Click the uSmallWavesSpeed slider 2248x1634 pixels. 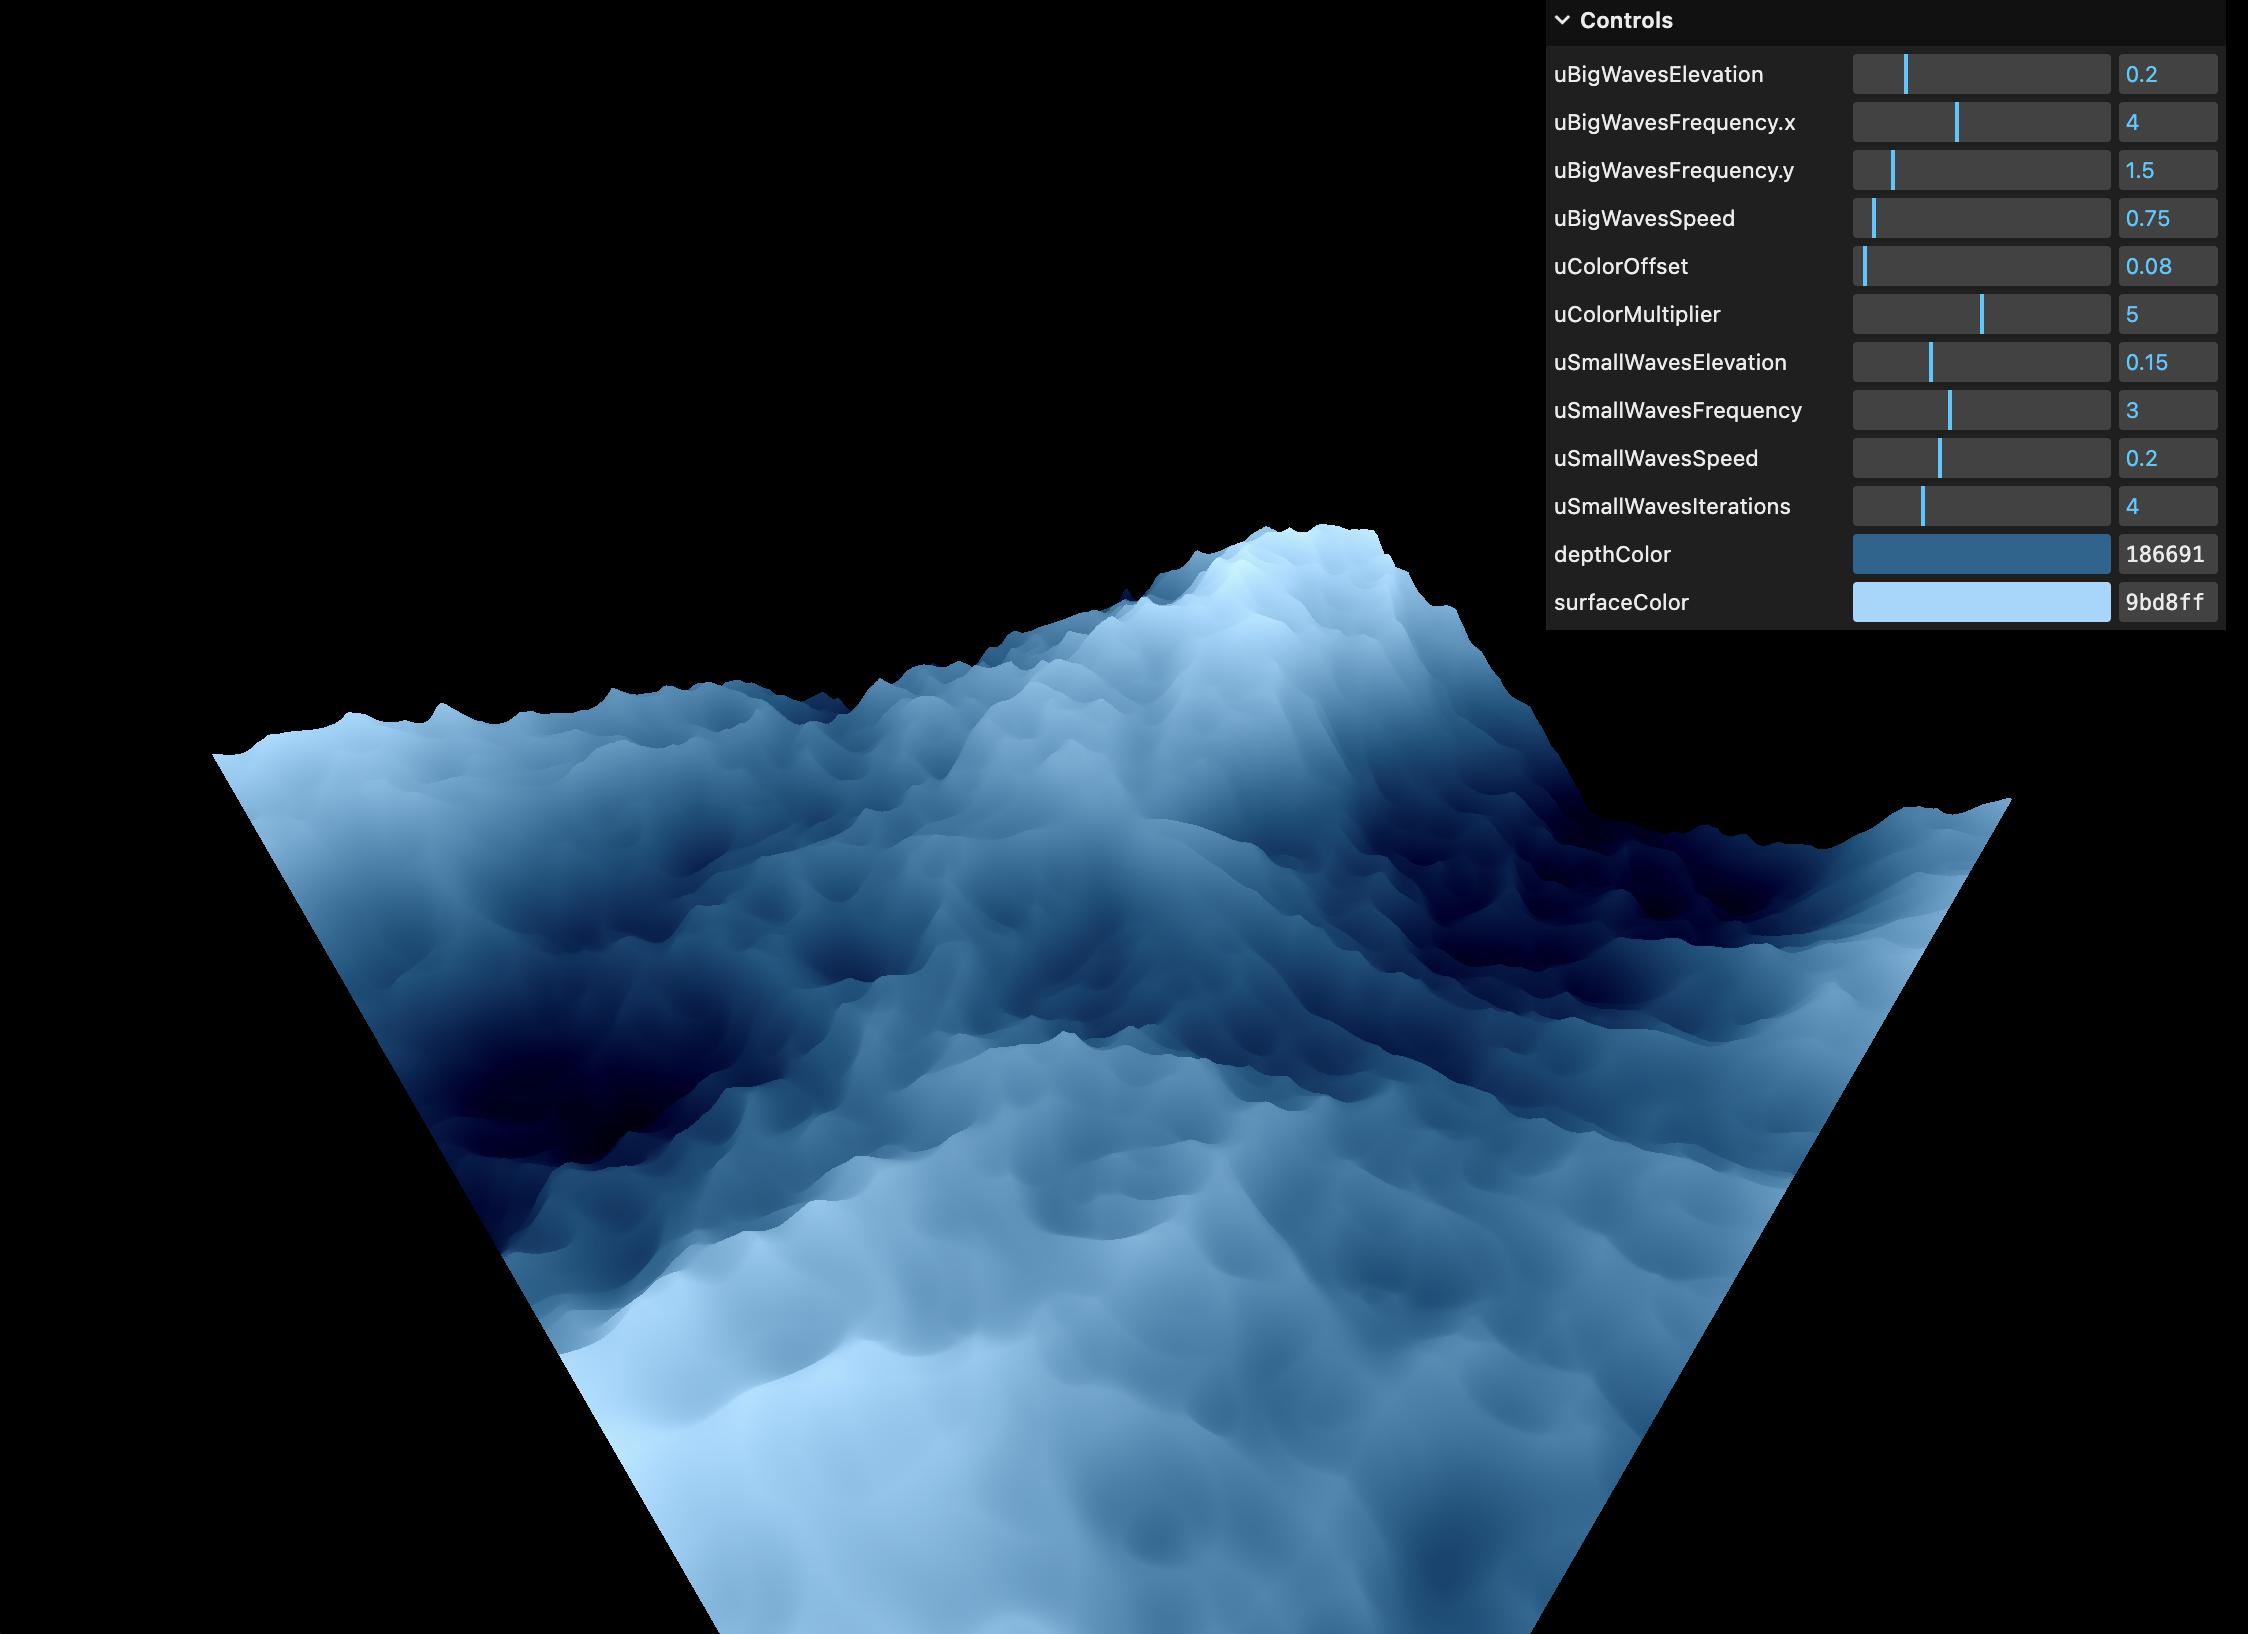(1980, 458)
